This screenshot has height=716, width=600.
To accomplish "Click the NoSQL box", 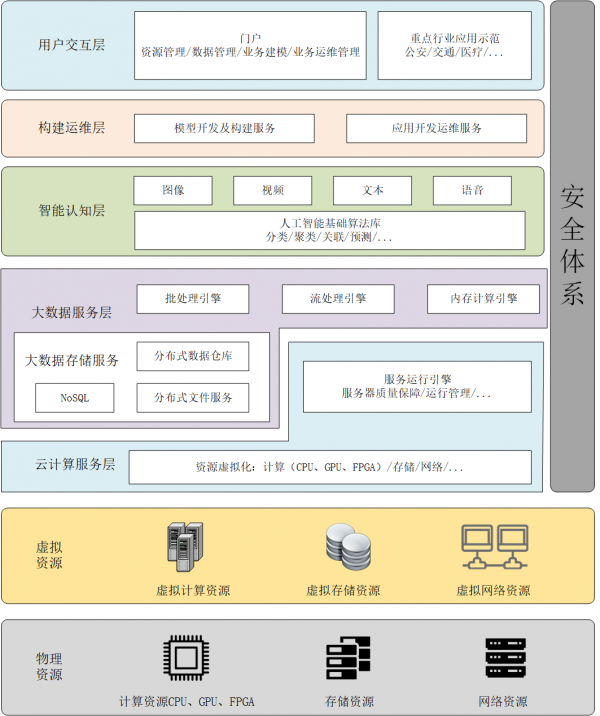I will pos(74,397).
